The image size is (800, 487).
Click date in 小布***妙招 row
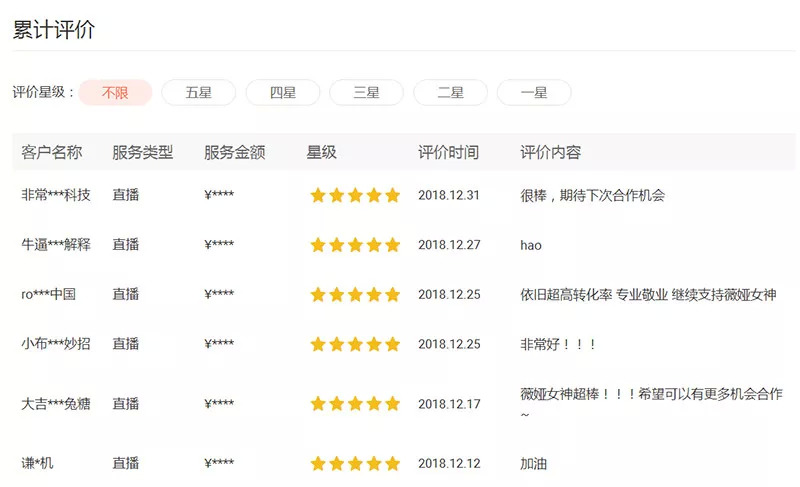449,344
